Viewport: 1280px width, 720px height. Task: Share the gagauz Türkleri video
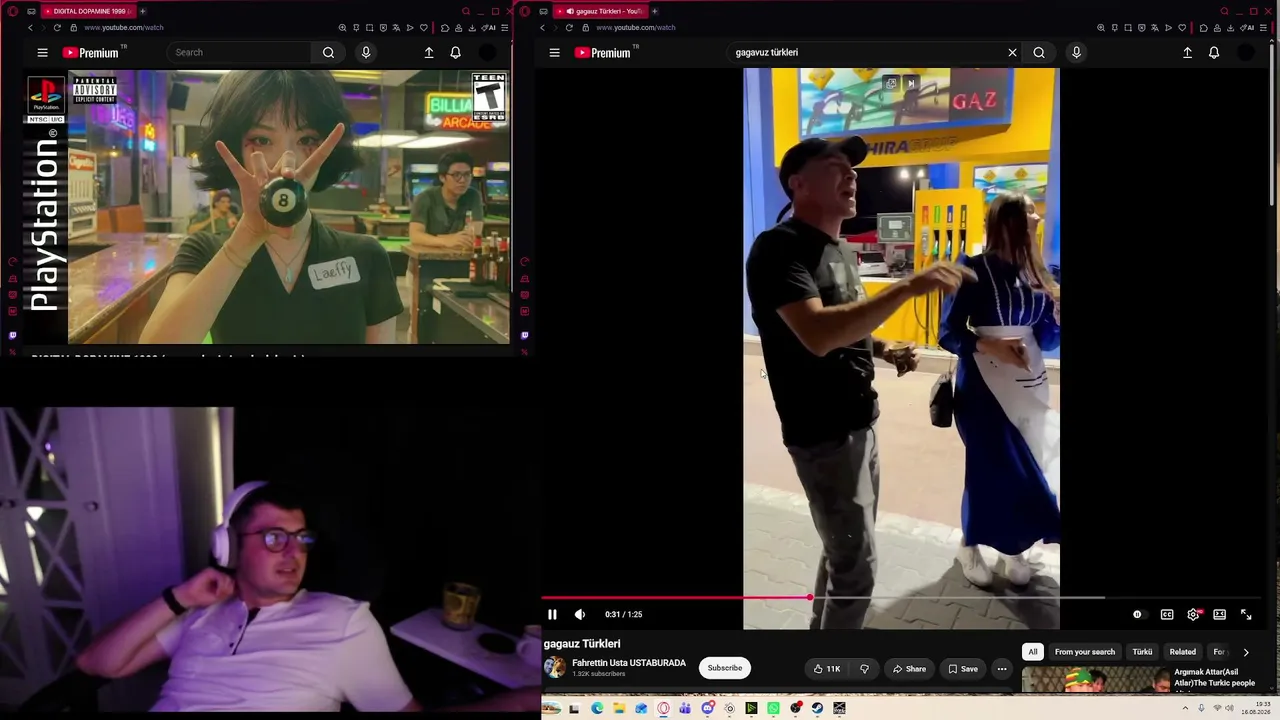[x=909, y=669]
